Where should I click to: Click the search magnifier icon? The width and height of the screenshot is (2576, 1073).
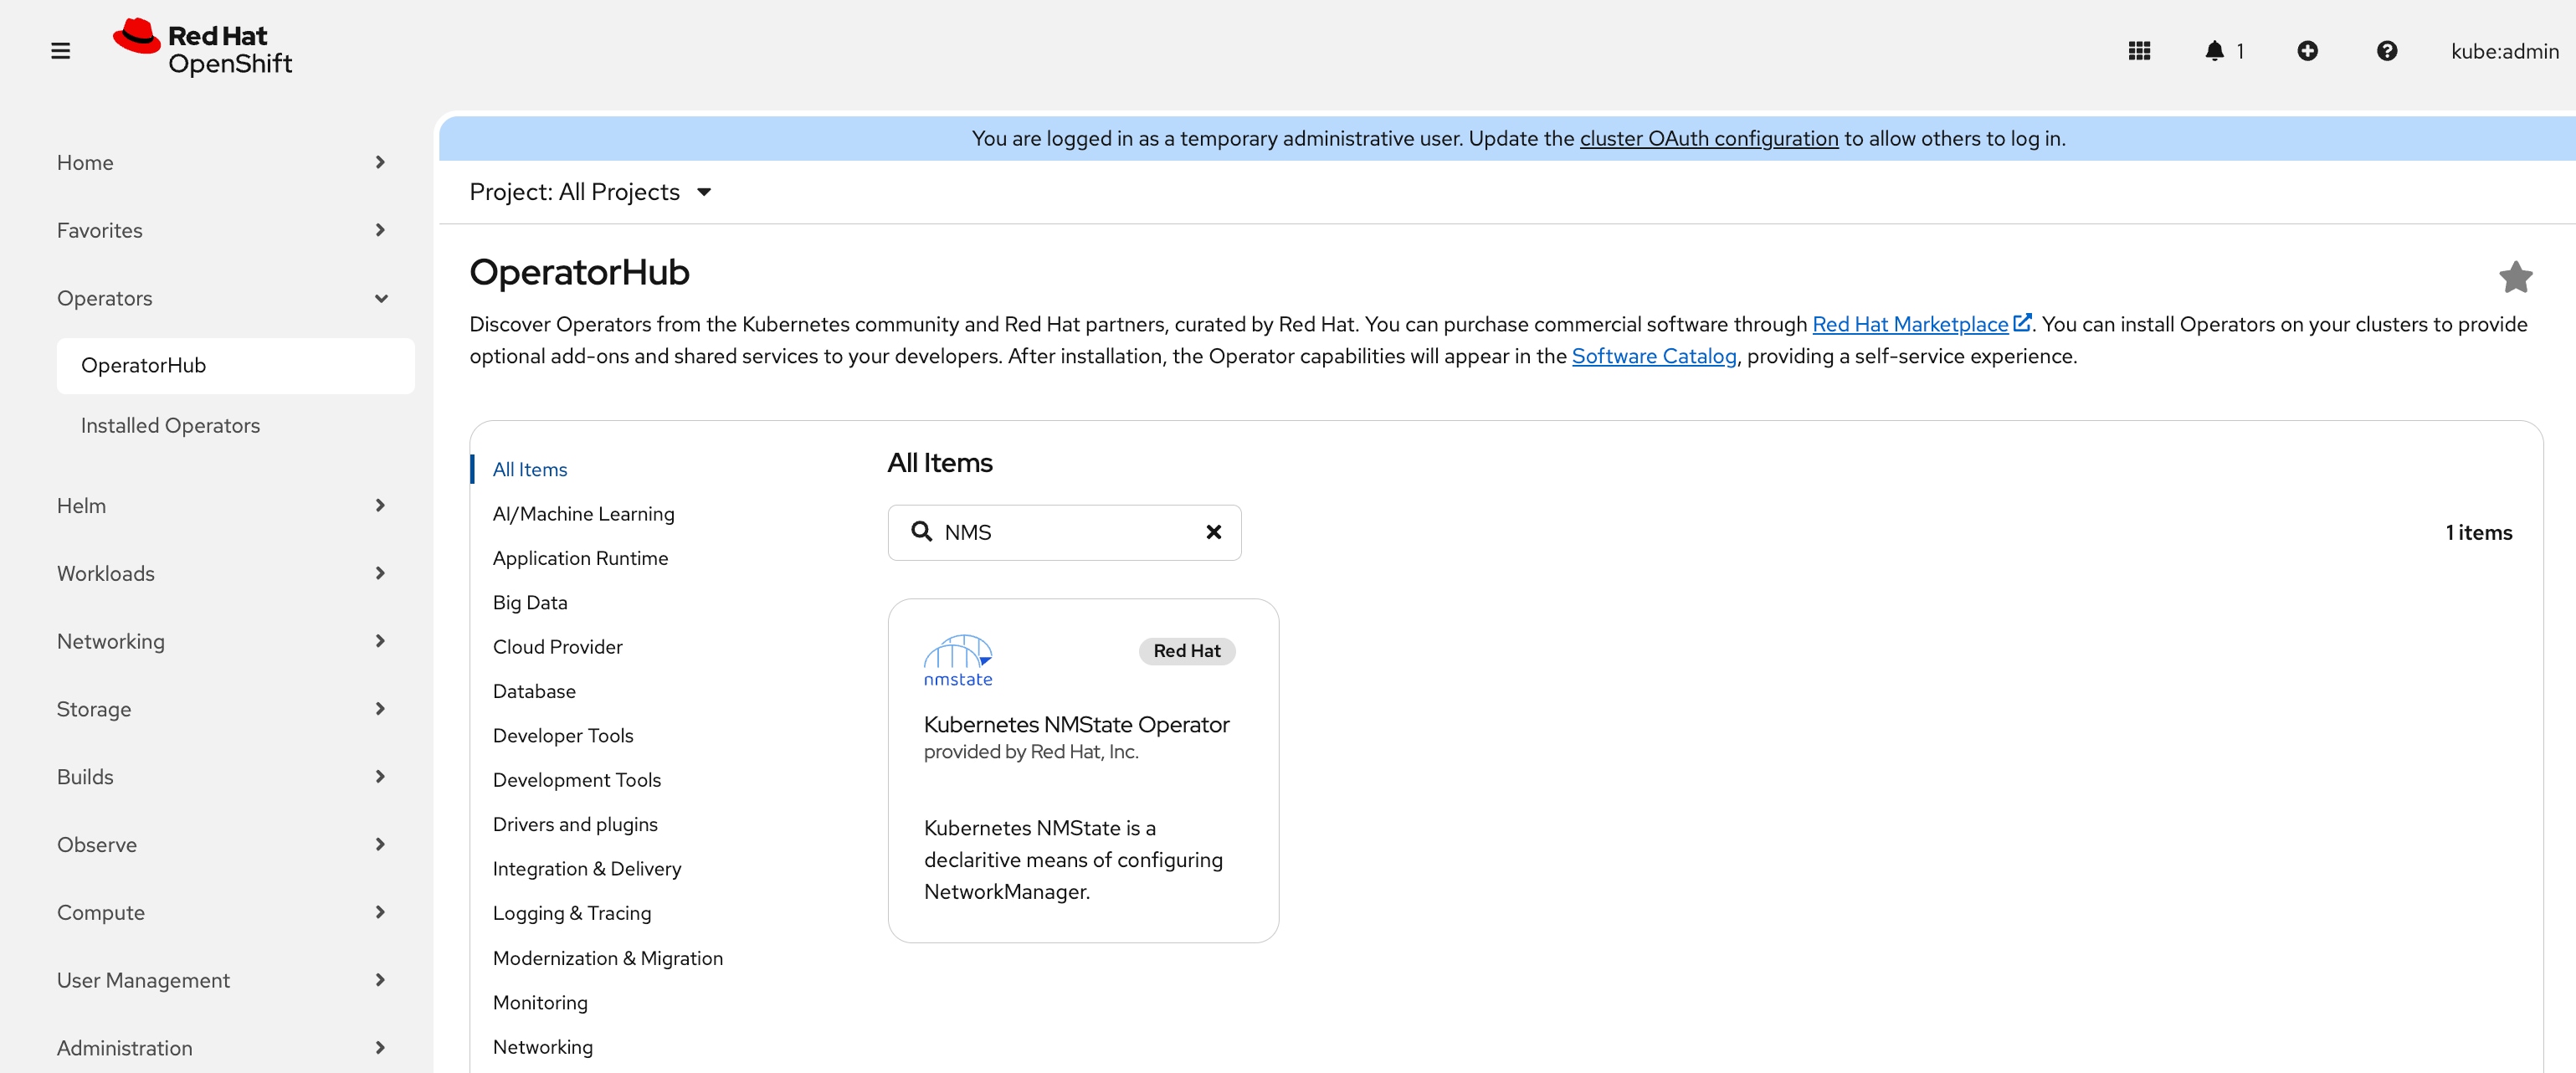(921, 532)
